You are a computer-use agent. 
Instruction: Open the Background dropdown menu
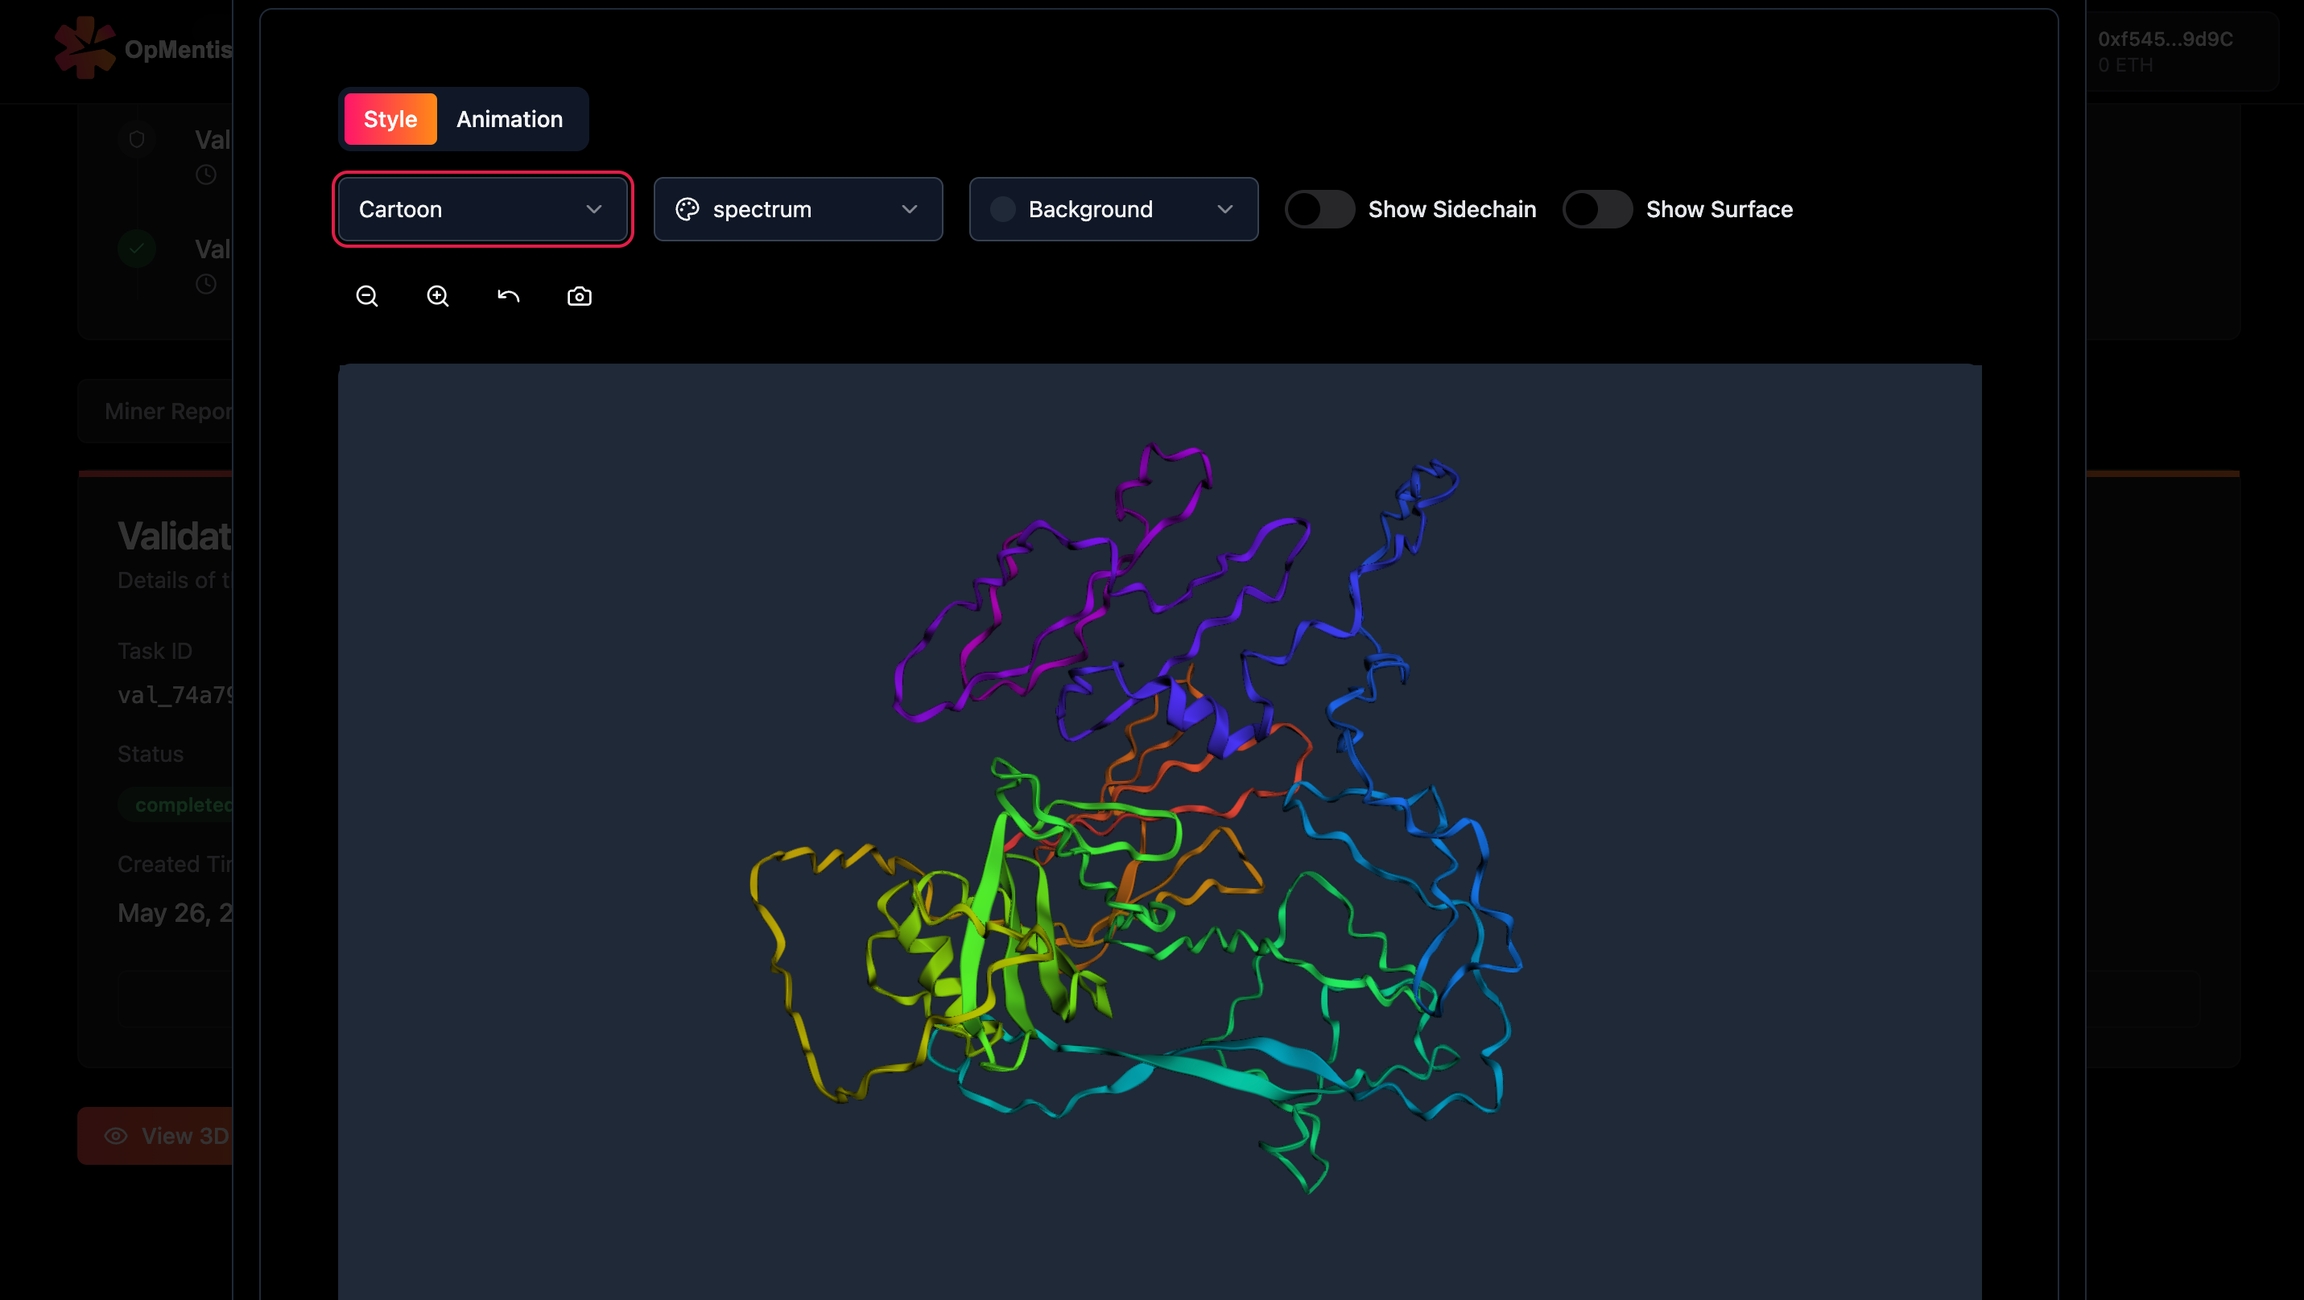(1113, 209)
